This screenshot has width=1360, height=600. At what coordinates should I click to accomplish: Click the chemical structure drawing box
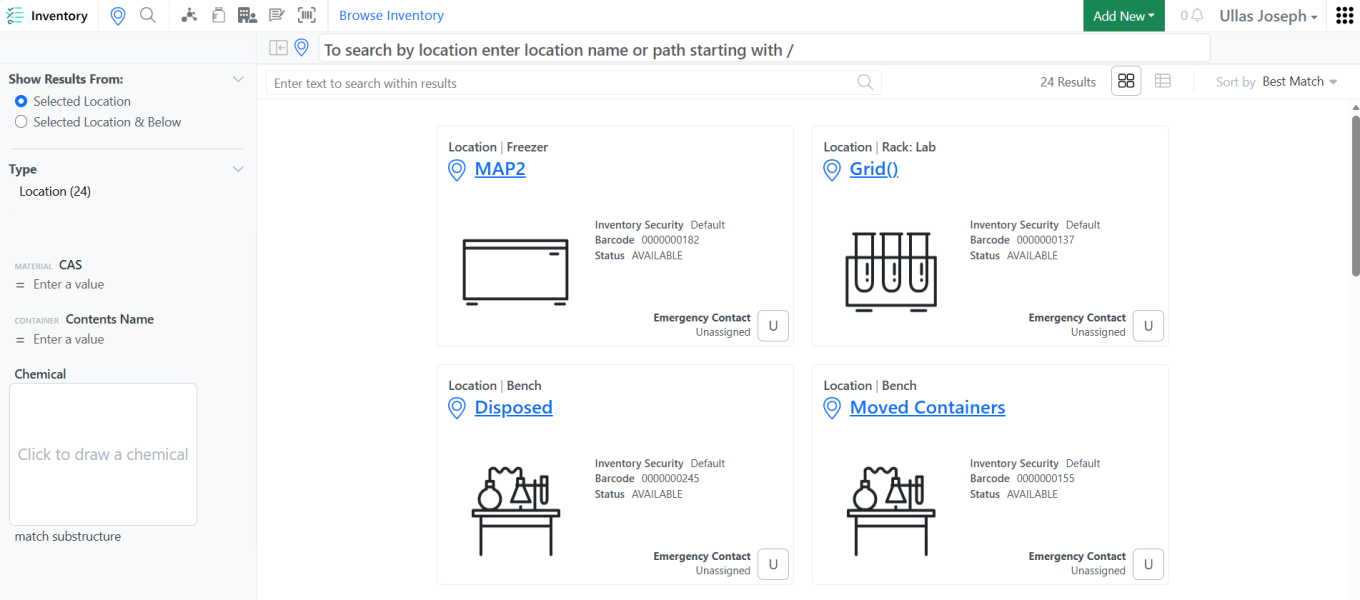[x=103, y=454]
